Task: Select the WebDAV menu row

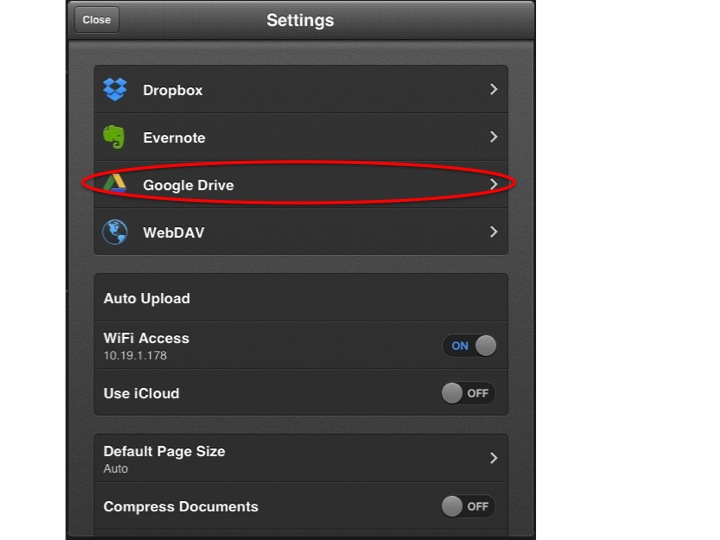Action: tap(300, 232)
